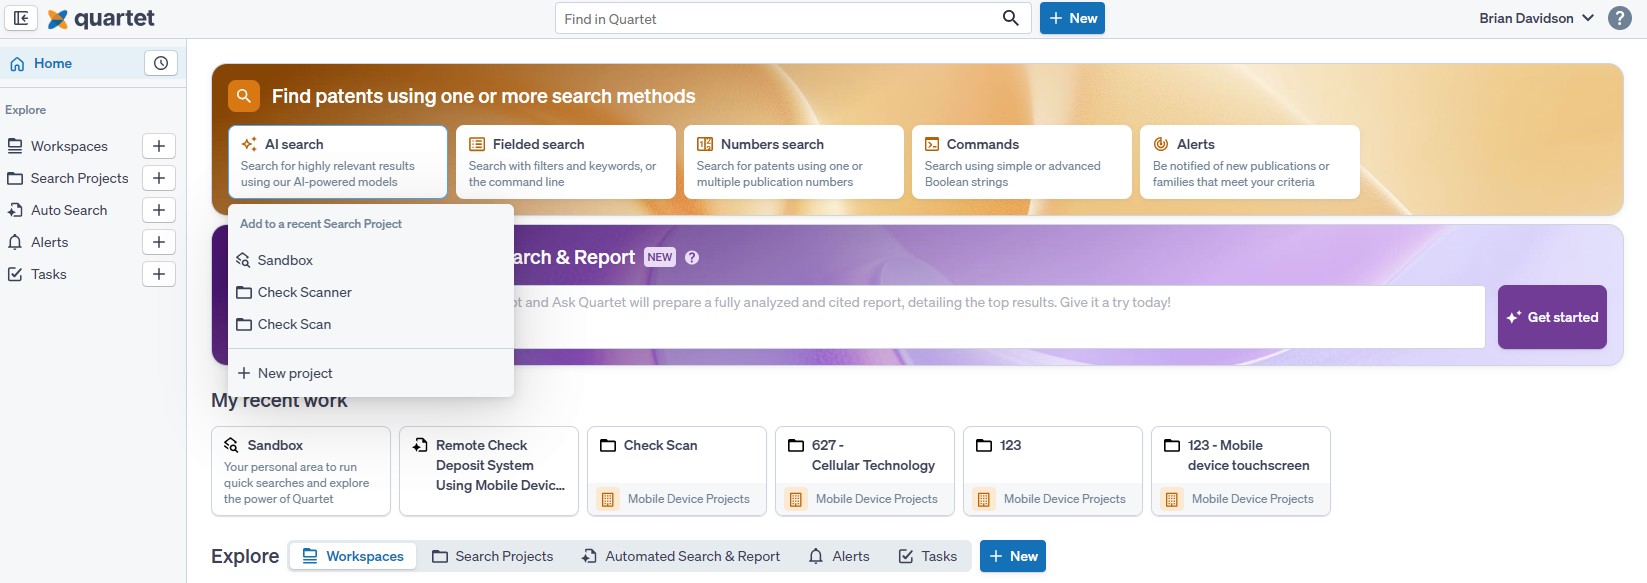
Task: Click the New button in the top bar
Action: (x=1072, y=18)
